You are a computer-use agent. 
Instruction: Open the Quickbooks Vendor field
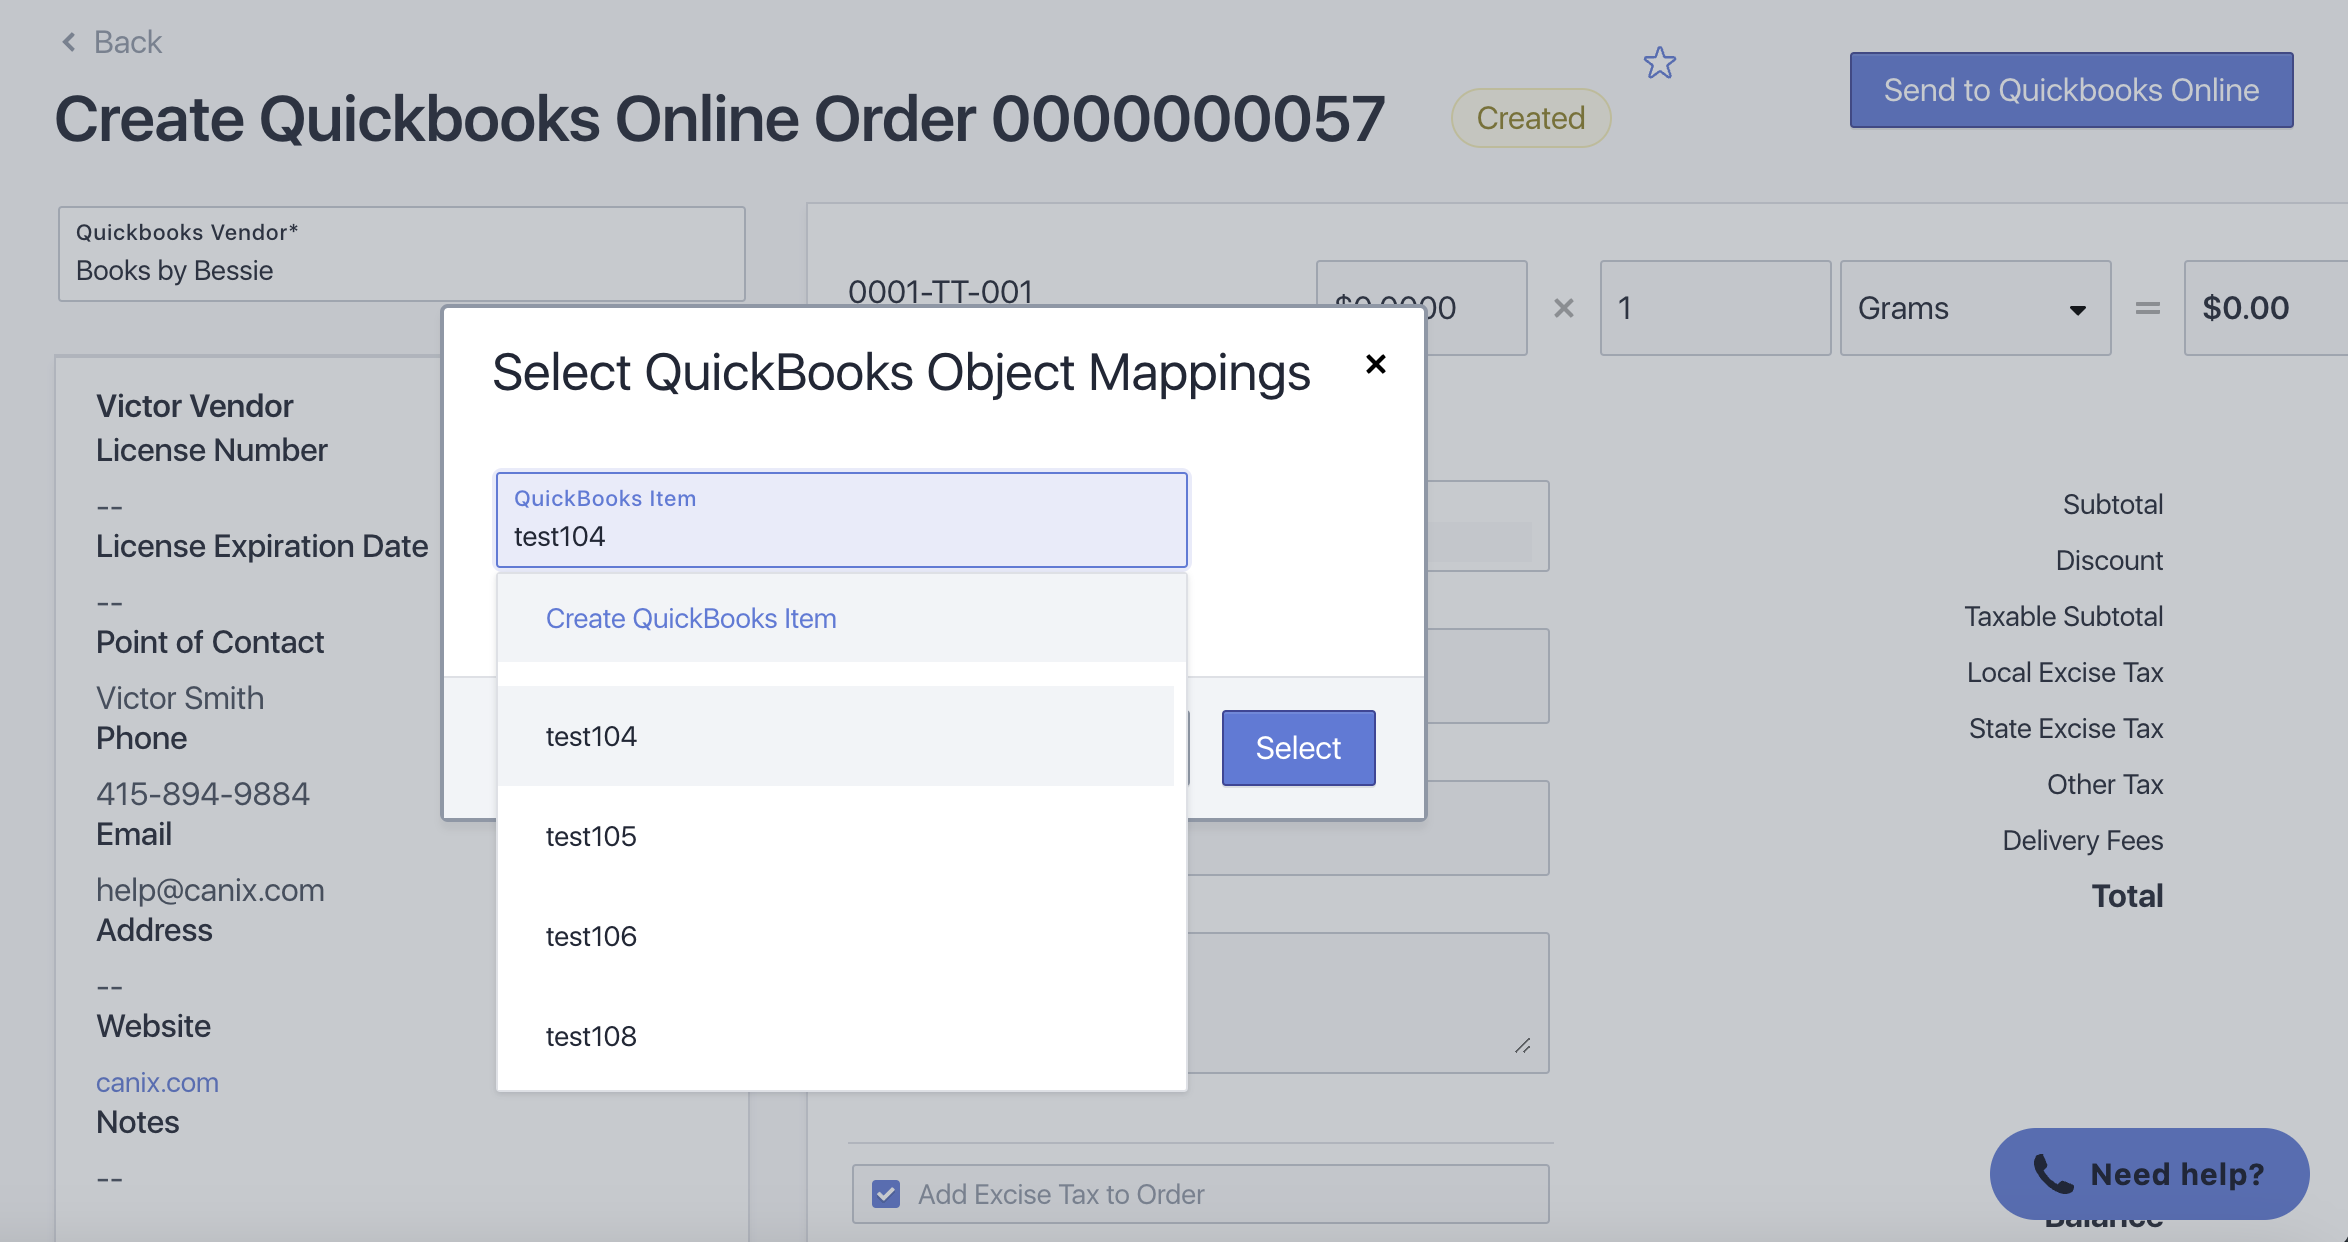[401, 254]
